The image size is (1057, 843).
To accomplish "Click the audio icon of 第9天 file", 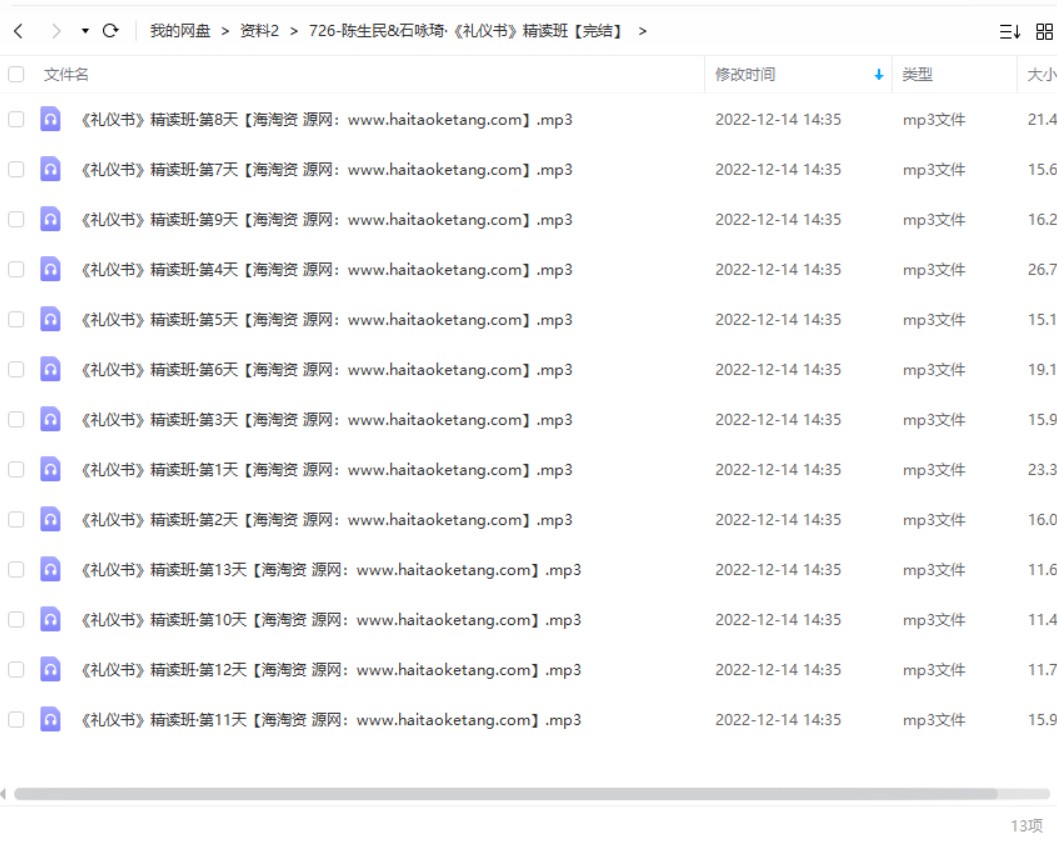I will 51,220.
